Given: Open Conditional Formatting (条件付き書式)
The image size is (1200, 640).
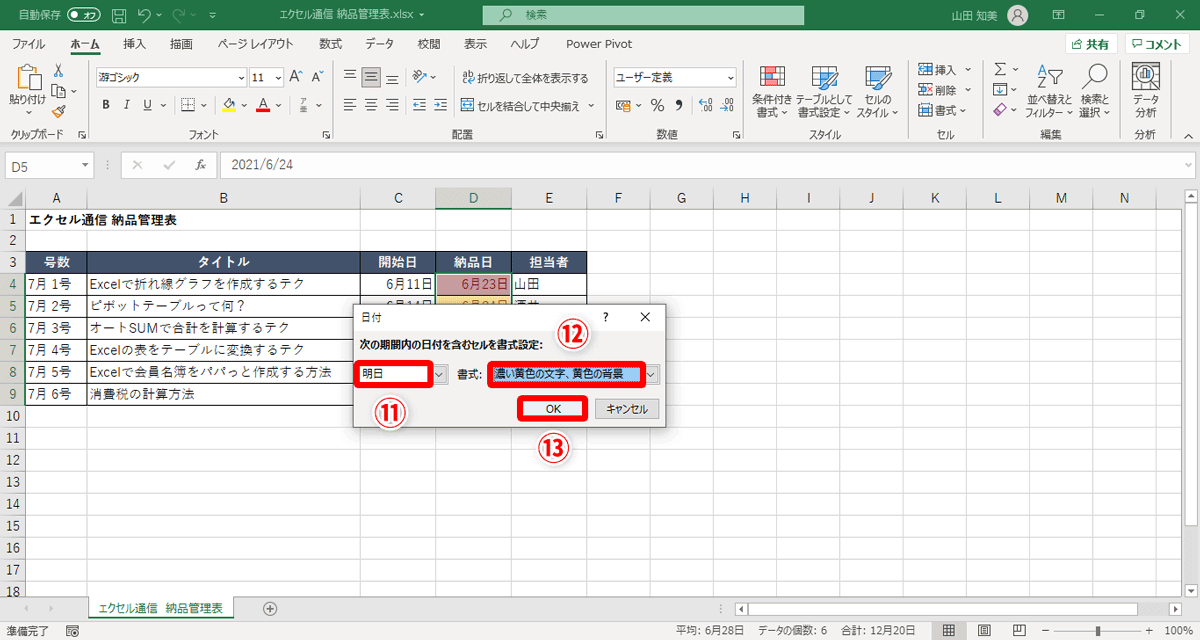Looking at the screenshot, I should point(772,92).
